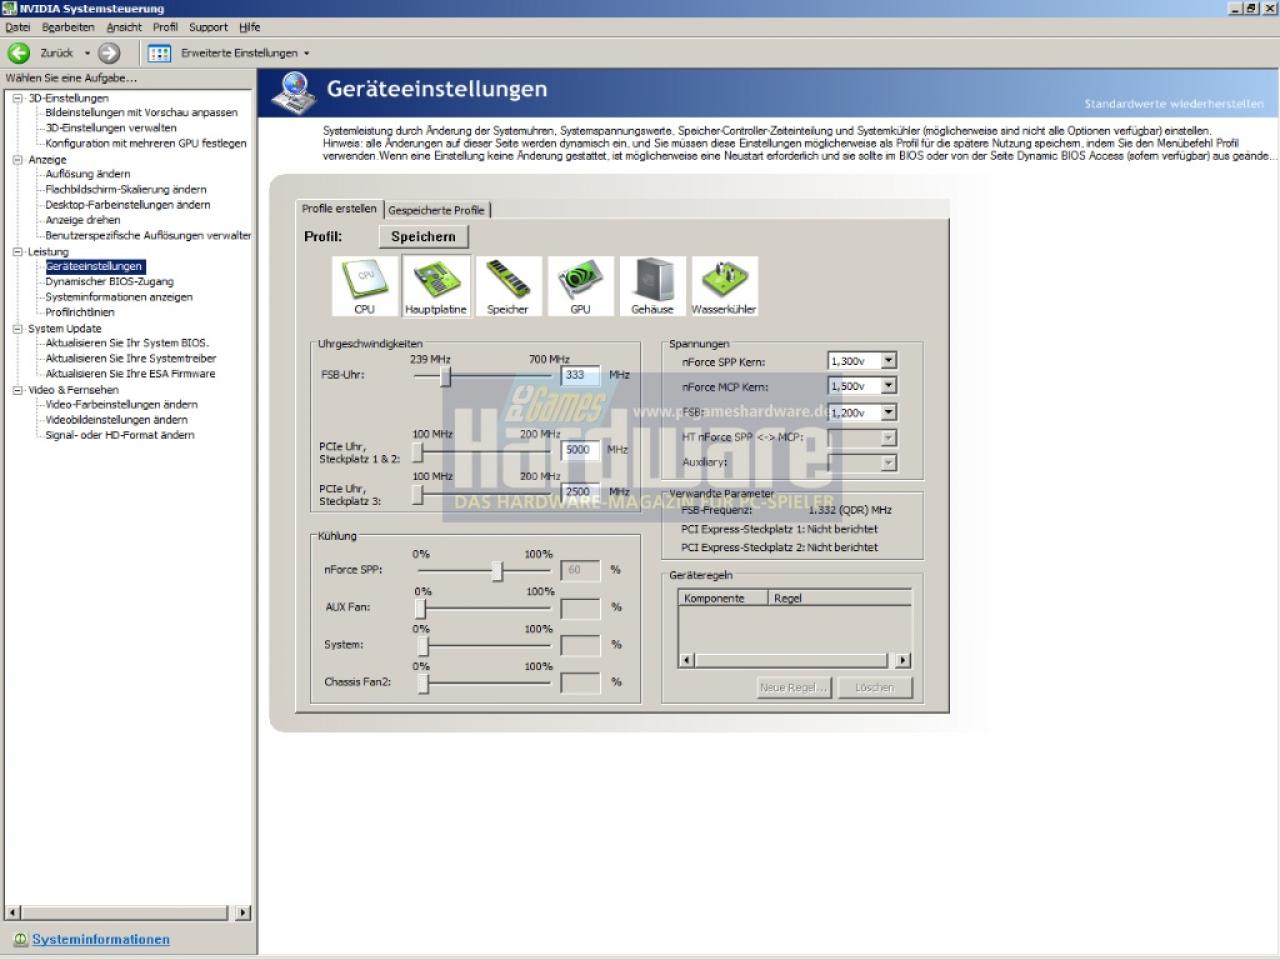Collapse the Leistung tree node

pos(17,252)
